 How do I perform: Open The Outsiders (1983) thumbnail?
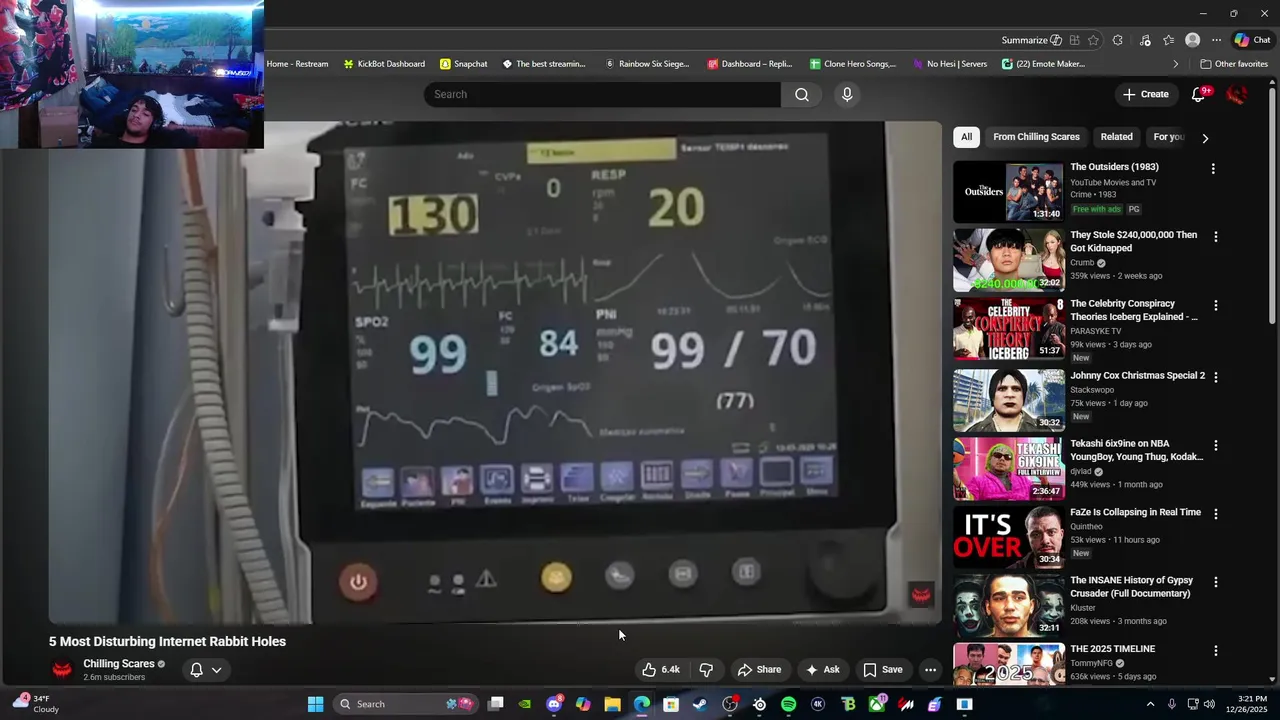coord(1008,192)
